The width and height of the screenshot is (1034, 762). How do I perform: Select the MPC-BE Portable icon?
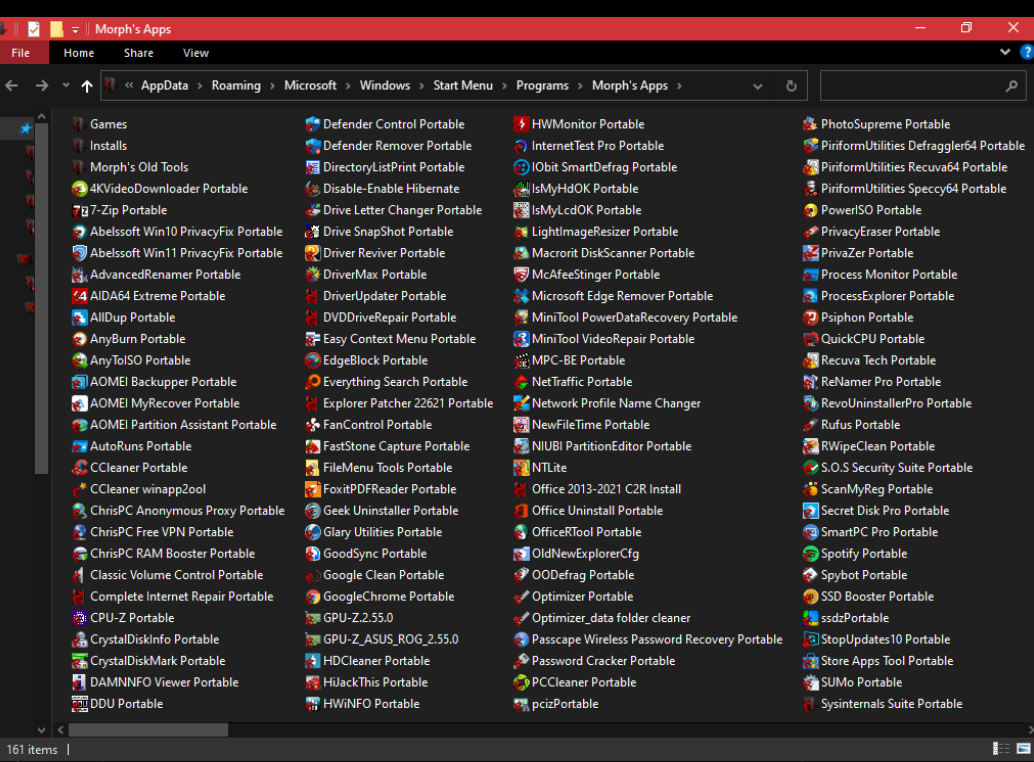(522, 361)
